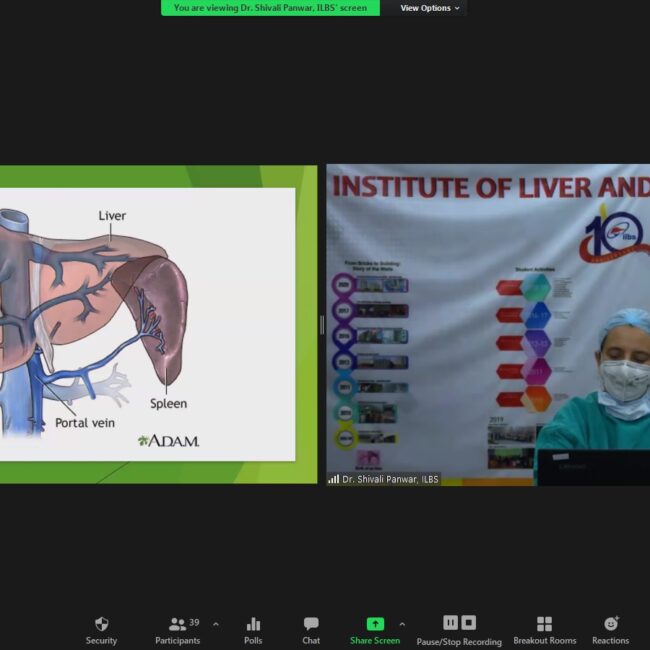Click the green Share Screen icon
This screenshot has height=650, width=650.
(375, 624)
